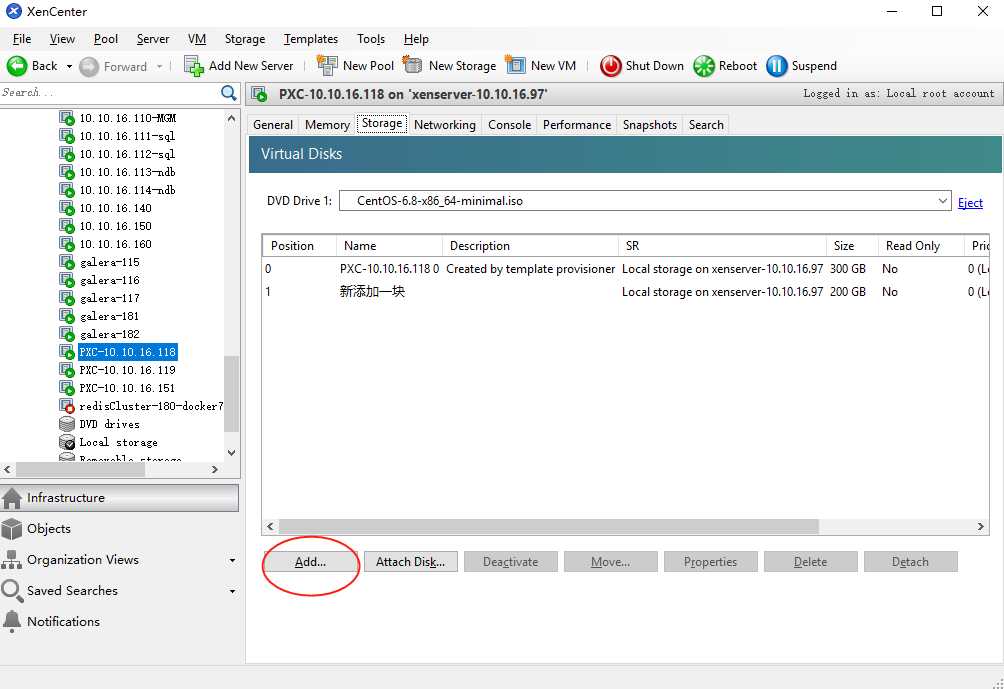Viewport: 1004px width, 689px height.
Task: Click the VM icon in the title header
Action: pos(259,95)
